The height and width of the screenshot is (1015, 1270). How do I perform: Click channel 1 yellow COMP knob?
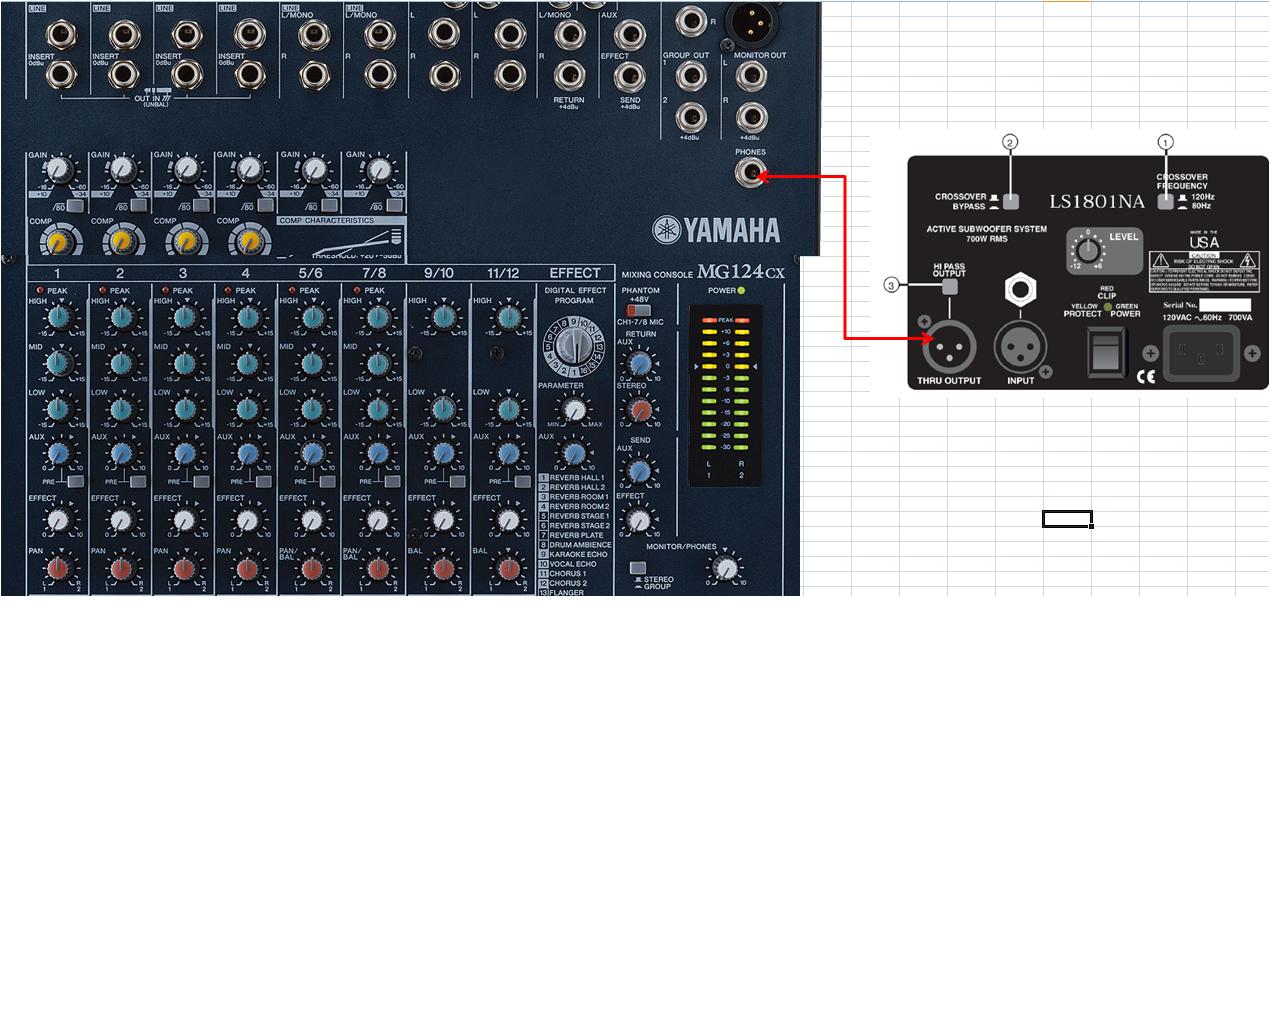tap(58, 242)
